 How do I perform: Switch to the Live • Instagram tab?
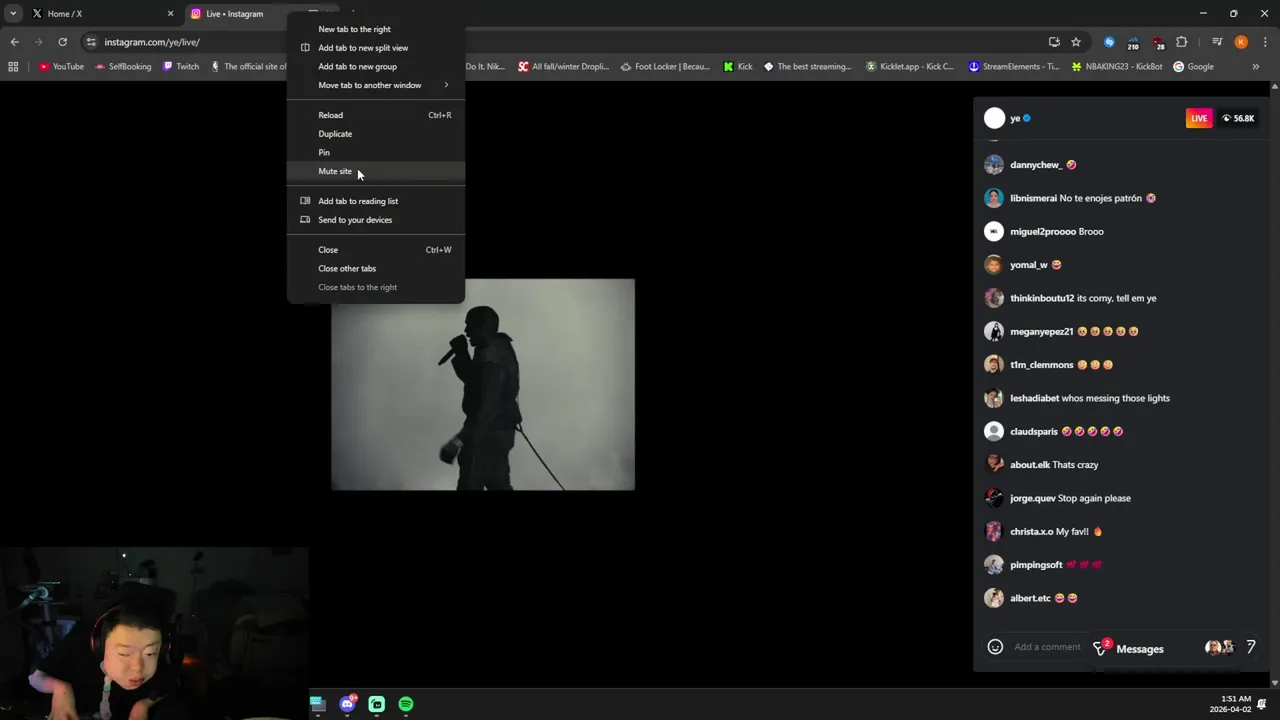[x=235, y=14]
